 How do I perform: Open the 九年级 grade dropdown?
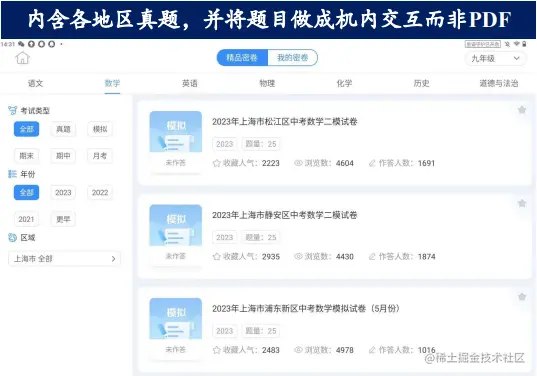point(495,59)
